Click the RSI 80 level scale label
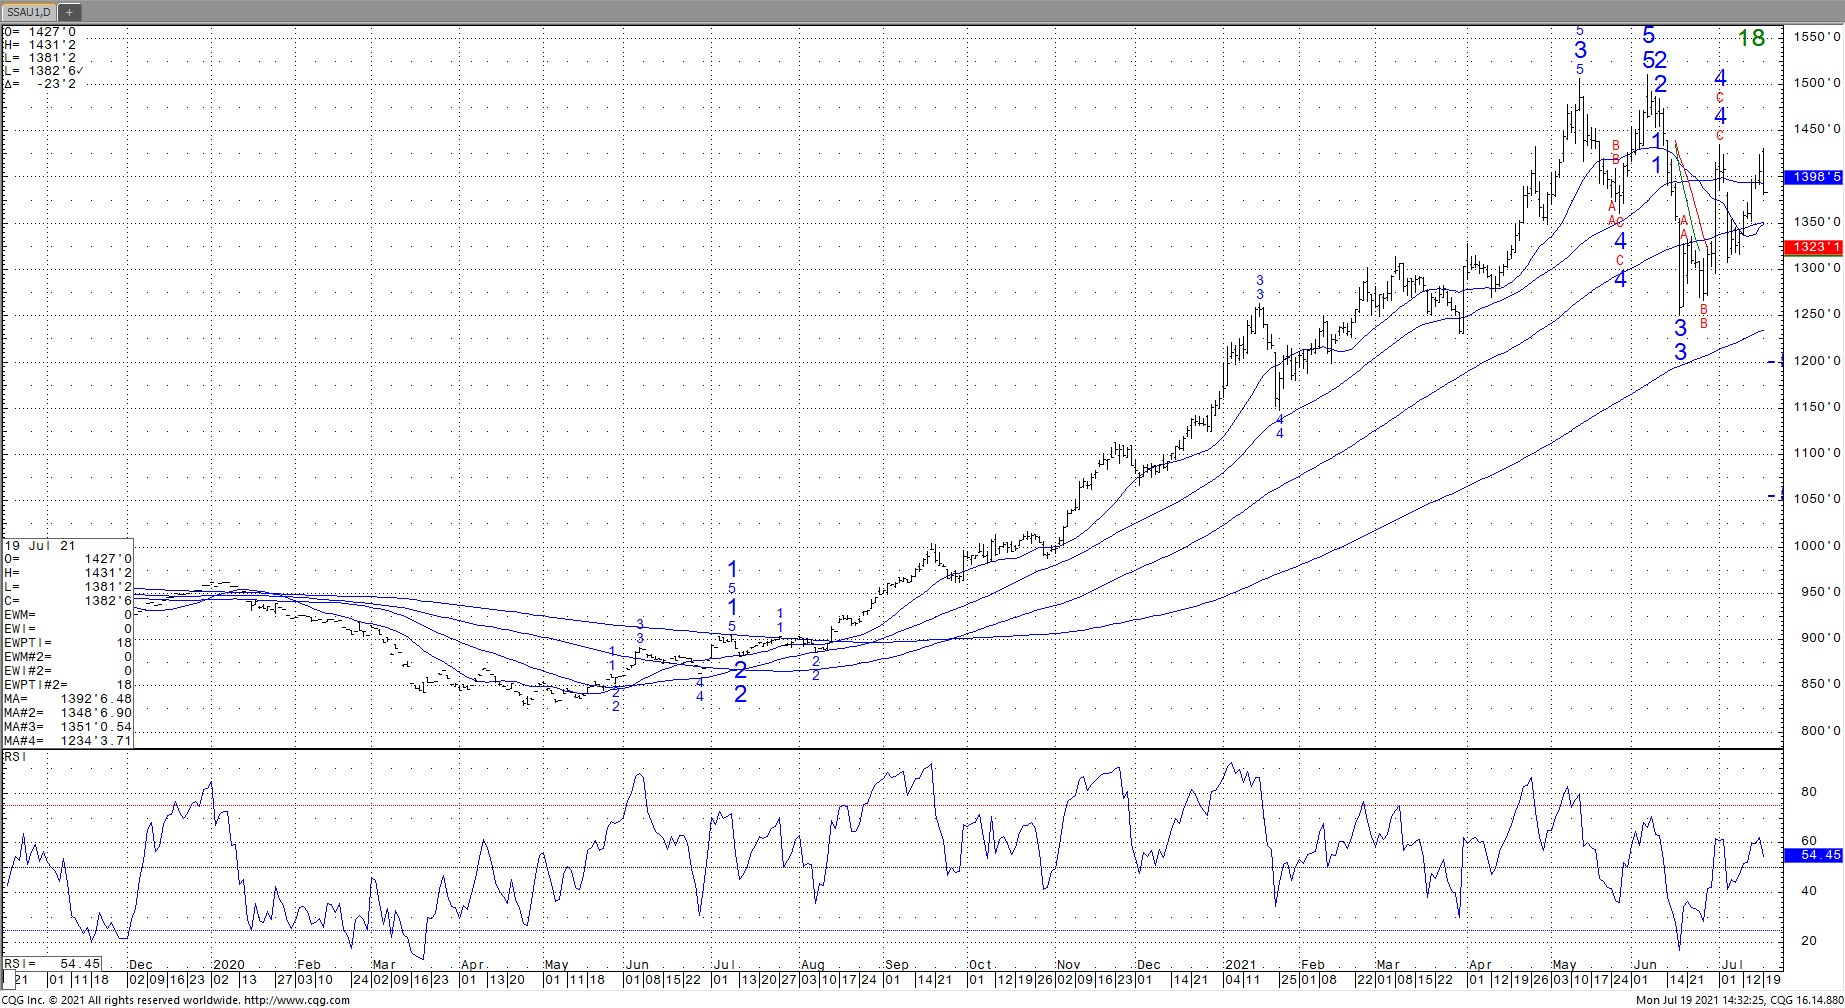Screen dimensions: 1845x1008 1808,791
